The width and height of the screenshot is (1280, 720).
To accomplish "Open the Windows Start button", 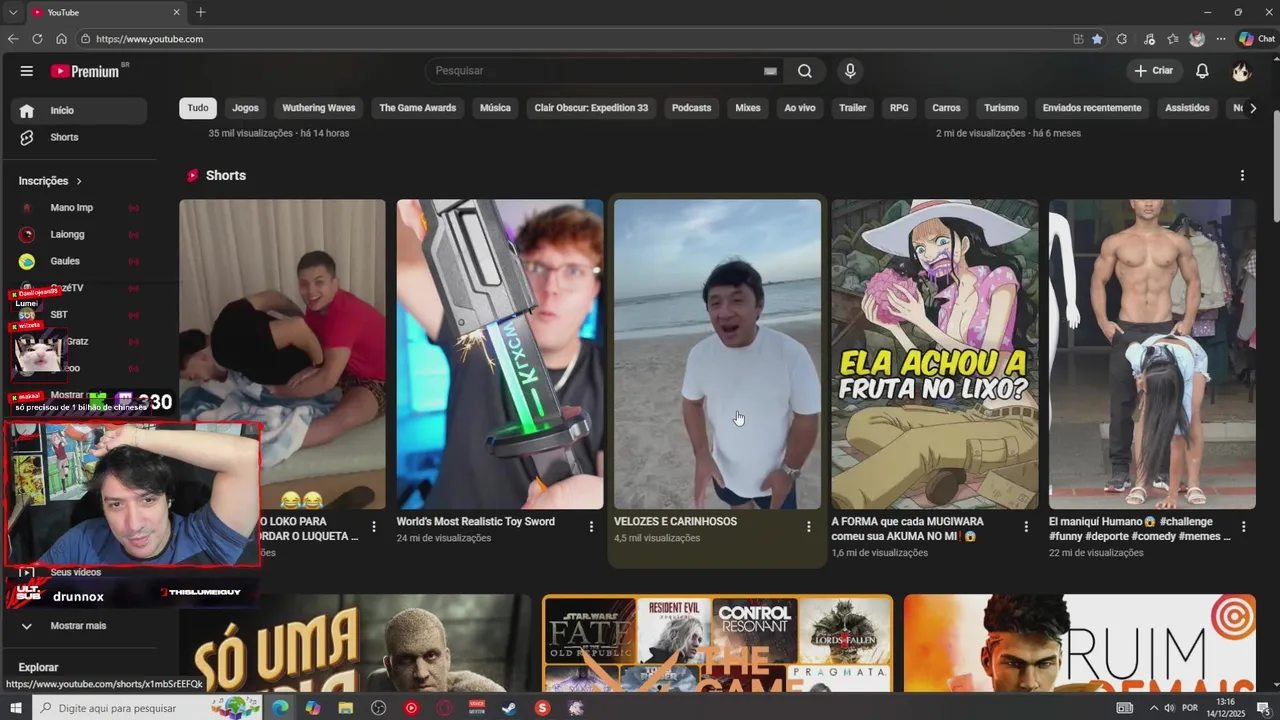I will 15,708.
